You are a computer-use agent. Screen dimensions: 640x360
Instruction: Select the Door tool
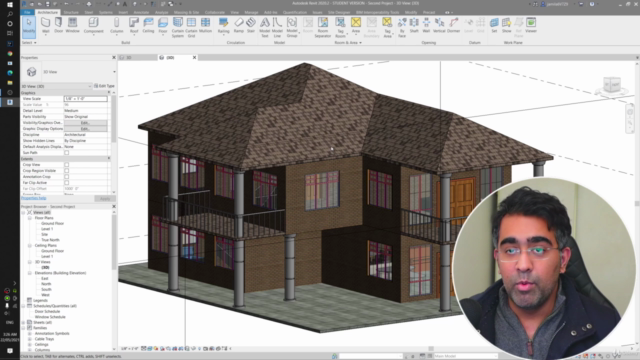[x=58, y=26]
